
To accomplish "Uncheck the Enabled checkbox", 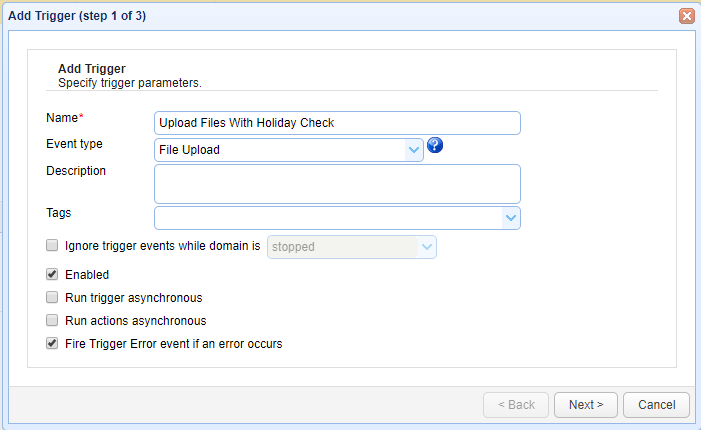I will 52,274.
